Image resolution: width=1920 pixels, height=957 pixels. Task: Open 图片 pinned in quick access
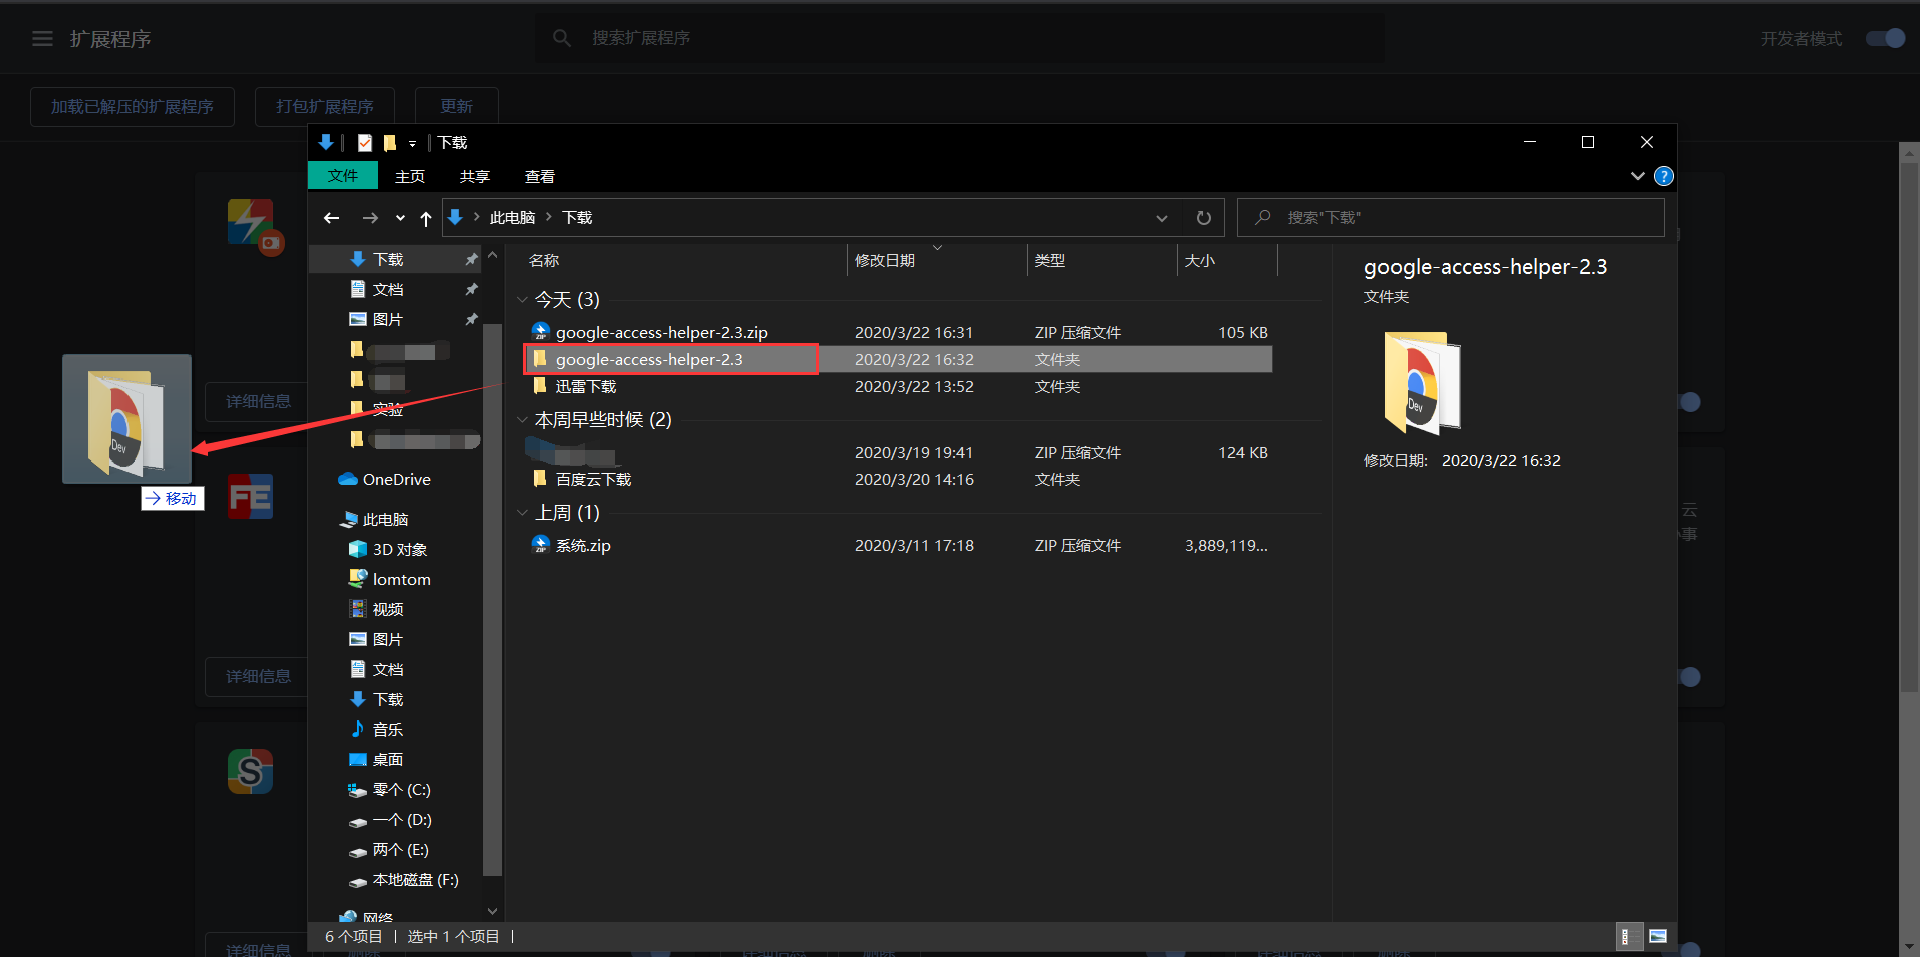[x=388, y=319]
